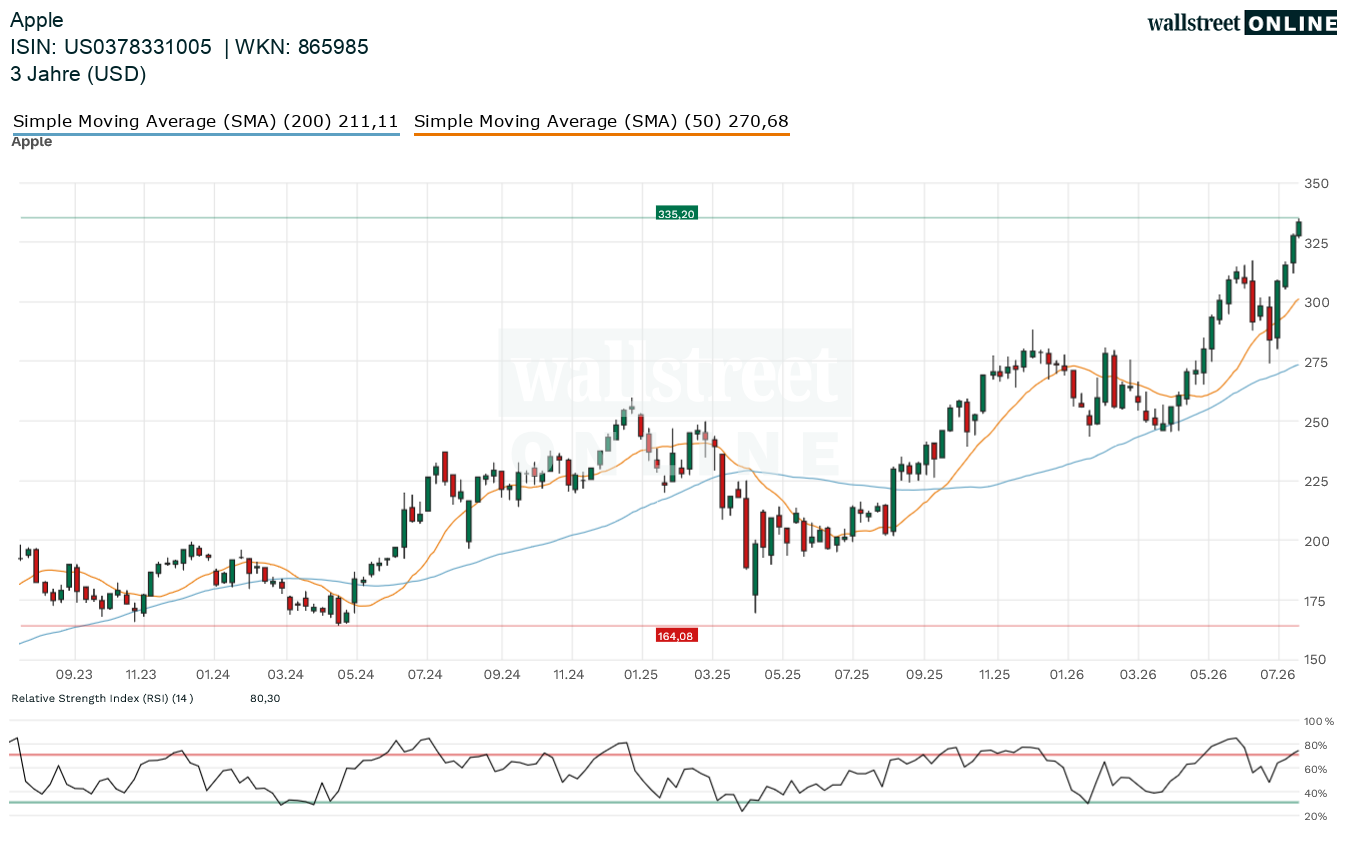Select the SMA (200) legend entry
This screenshot has width=1349, height=843.
click(206, 122)
